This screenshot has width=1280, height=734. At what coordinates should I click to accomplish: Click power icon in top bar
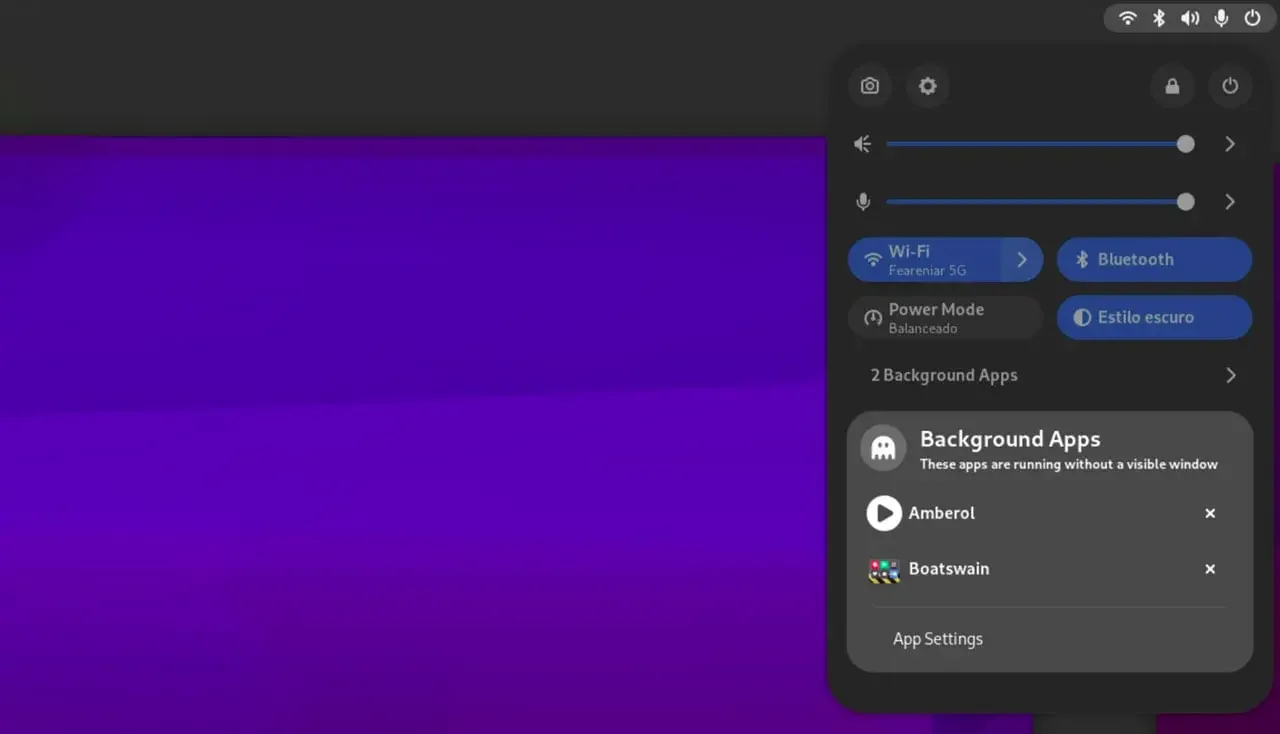pyautogui.click(x=1252, y=18)
